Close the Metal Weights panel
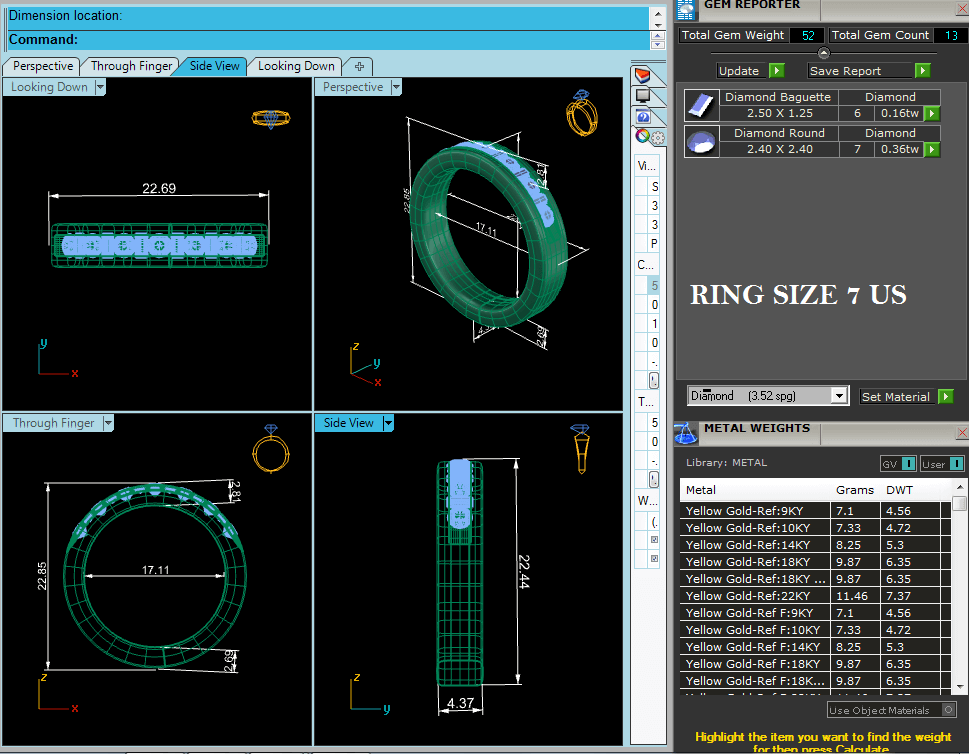This screenshot has height=754, width=969. pos(962,433)
